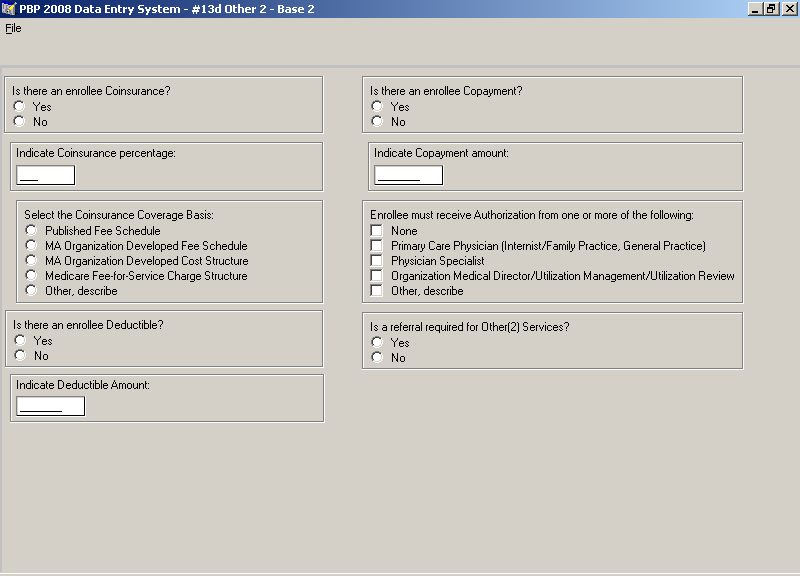This screenshot has height=576, width=800.
Task: Click the Deductible Amount input field
Action: click(51, 407)
